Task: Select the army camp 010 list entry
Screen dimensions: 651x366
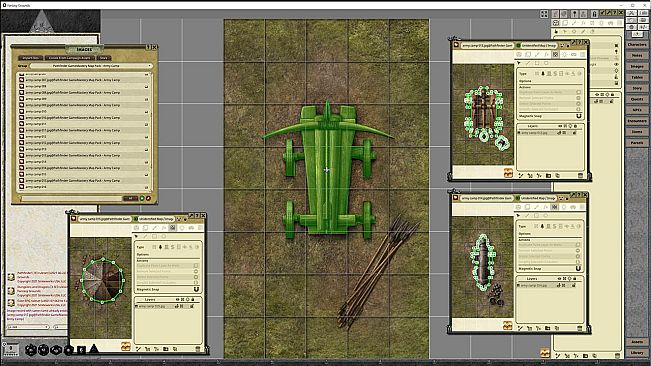Action: click(83, 112)
